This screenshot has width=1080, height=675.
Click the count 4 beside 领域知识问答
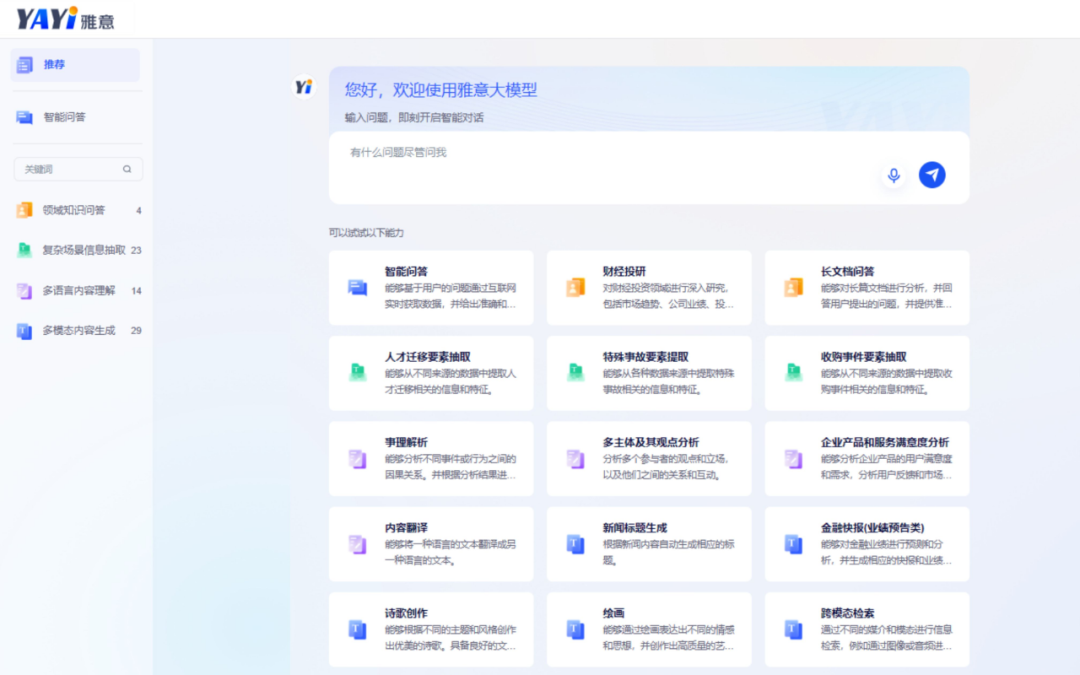138,211
